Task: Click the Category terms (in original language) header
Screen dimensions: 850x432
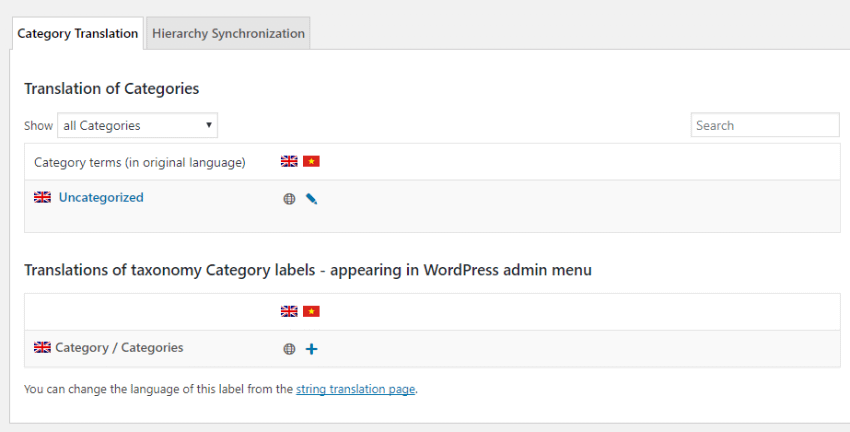Action: [x=140, y=163]
